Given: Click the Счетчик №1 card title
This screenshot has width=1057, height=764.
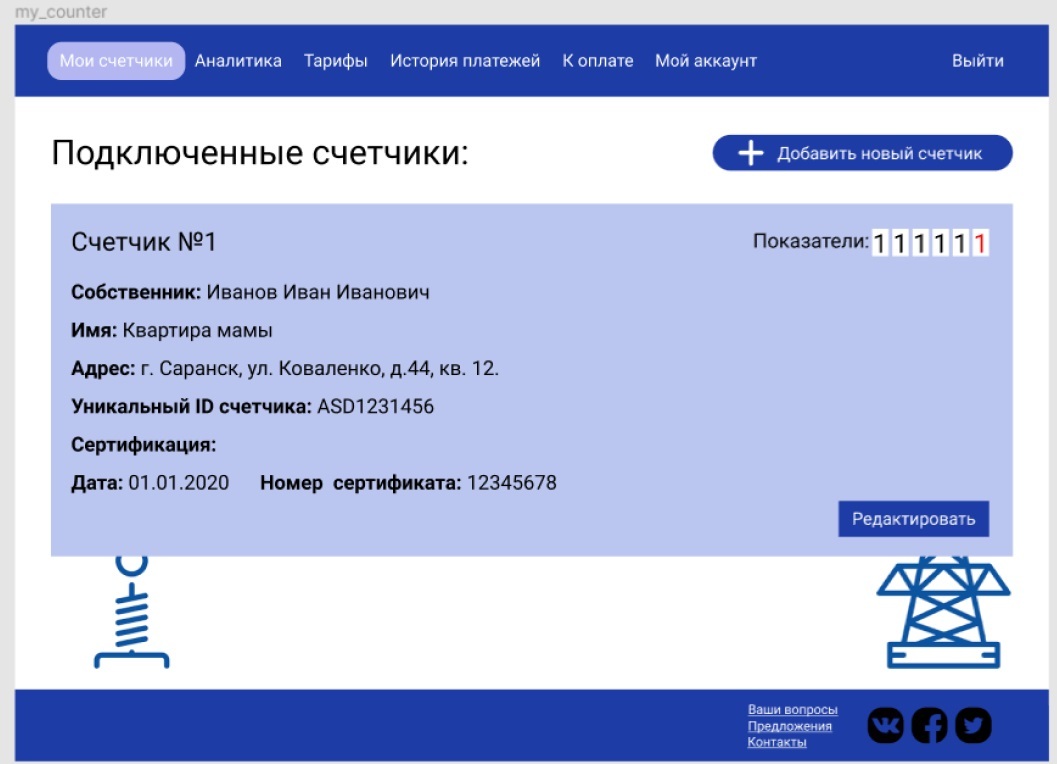Looking at the screenshot, I should pos(144,242).
